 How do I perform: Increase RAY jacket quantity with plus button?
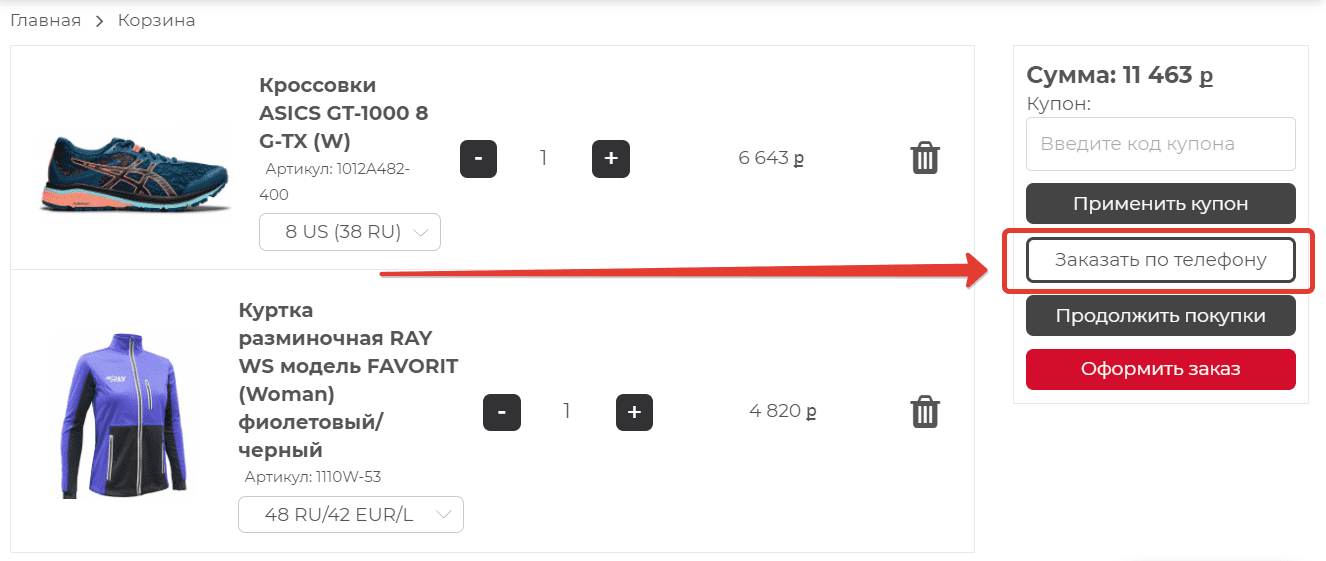pyautogui.click(x=634, y=412)
